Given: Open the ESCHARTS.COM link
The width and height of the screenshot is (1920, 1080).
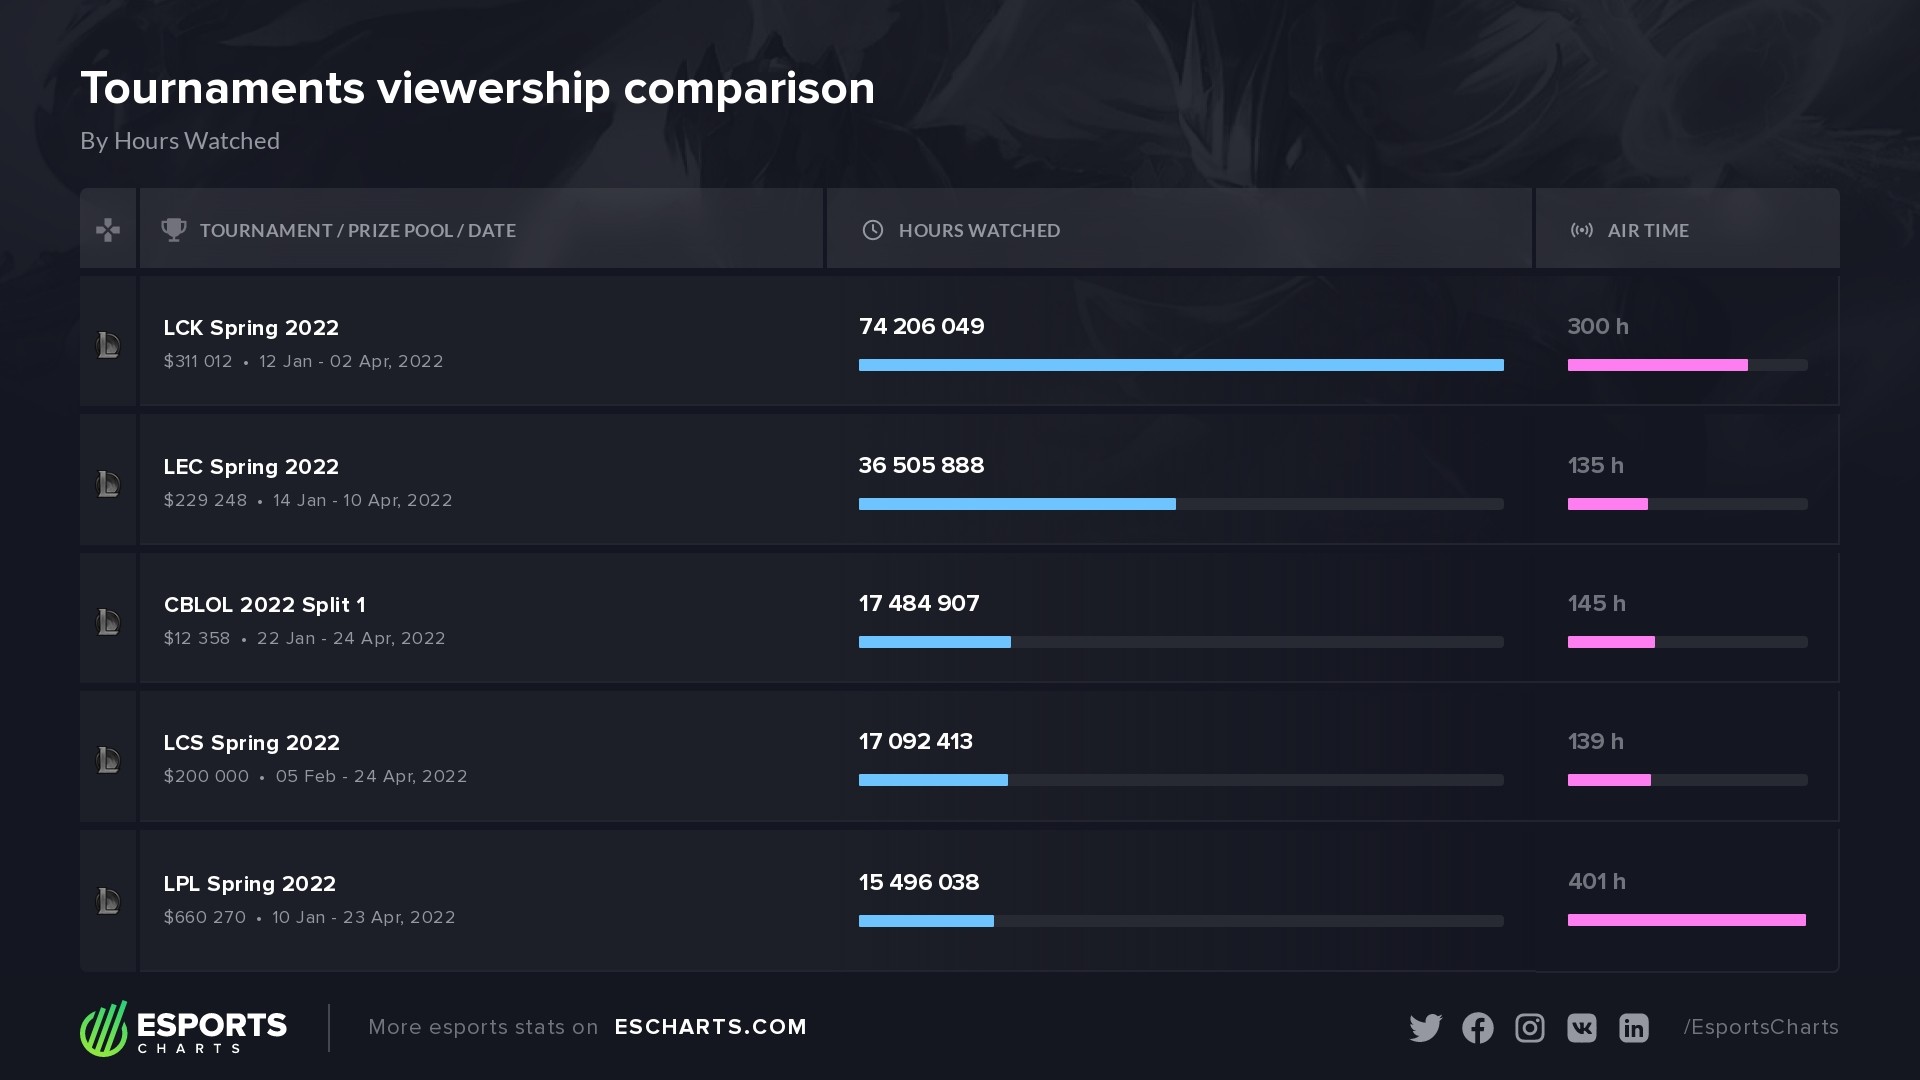Looking at the screenshot, I should pos(710,1027).
